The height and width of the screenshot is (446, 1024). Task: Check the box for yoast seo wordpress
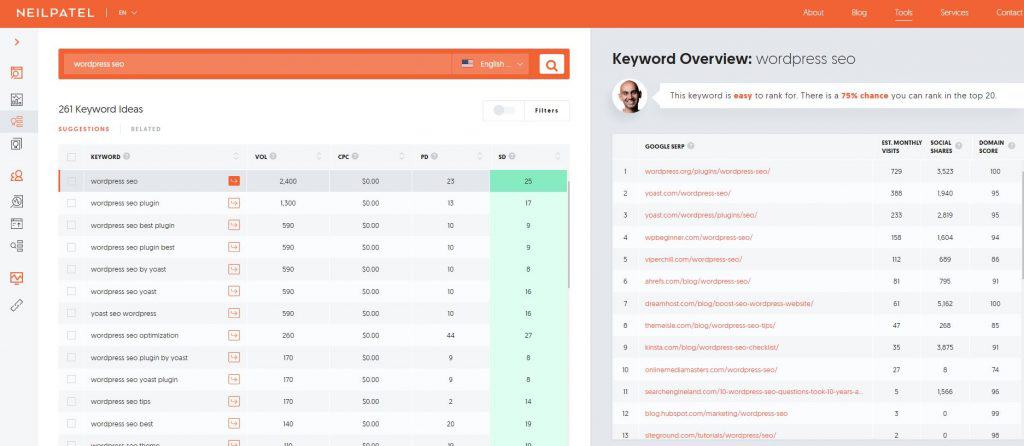pyautogui.click(x=72, y=313)
